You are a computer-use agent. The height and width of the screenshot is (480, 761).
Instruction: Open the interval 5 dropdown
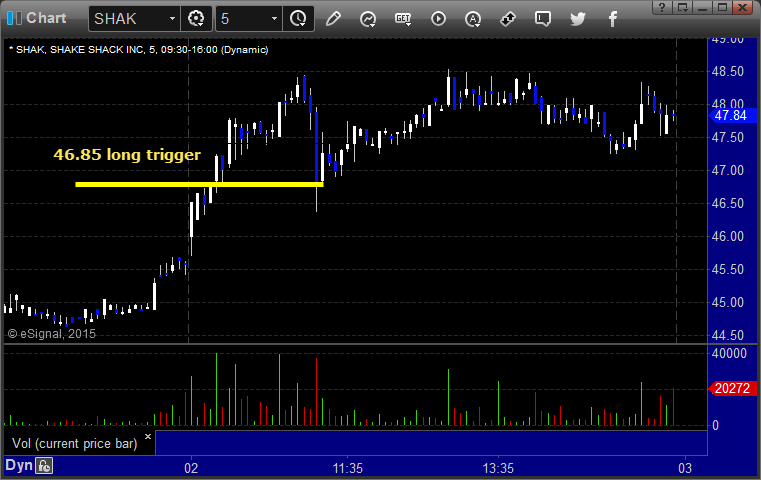[274, 19]
